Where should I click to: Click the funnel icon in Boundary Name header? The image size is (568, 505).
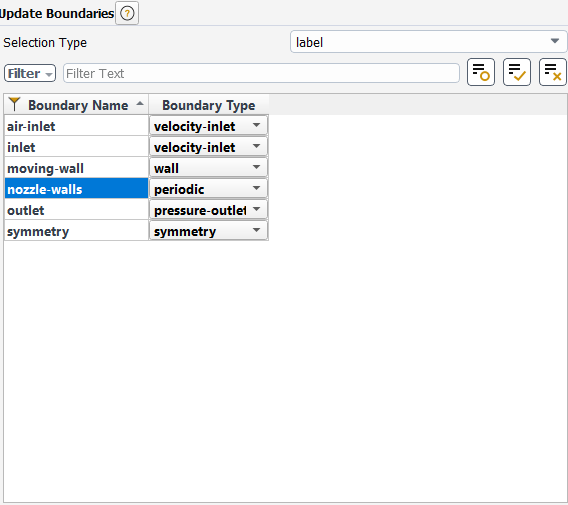[14, 104]
